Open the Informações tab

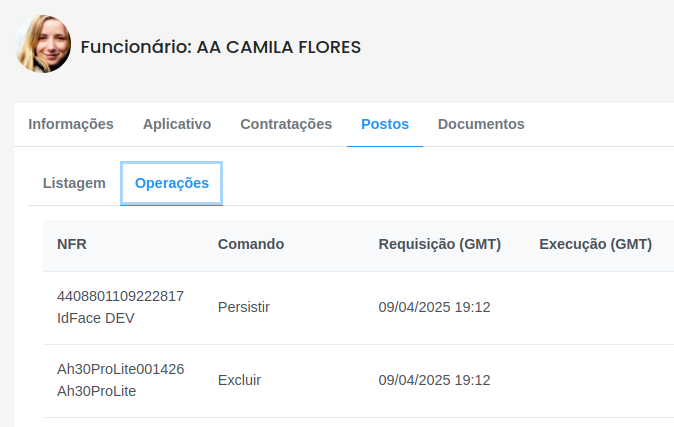click(71, 124)
